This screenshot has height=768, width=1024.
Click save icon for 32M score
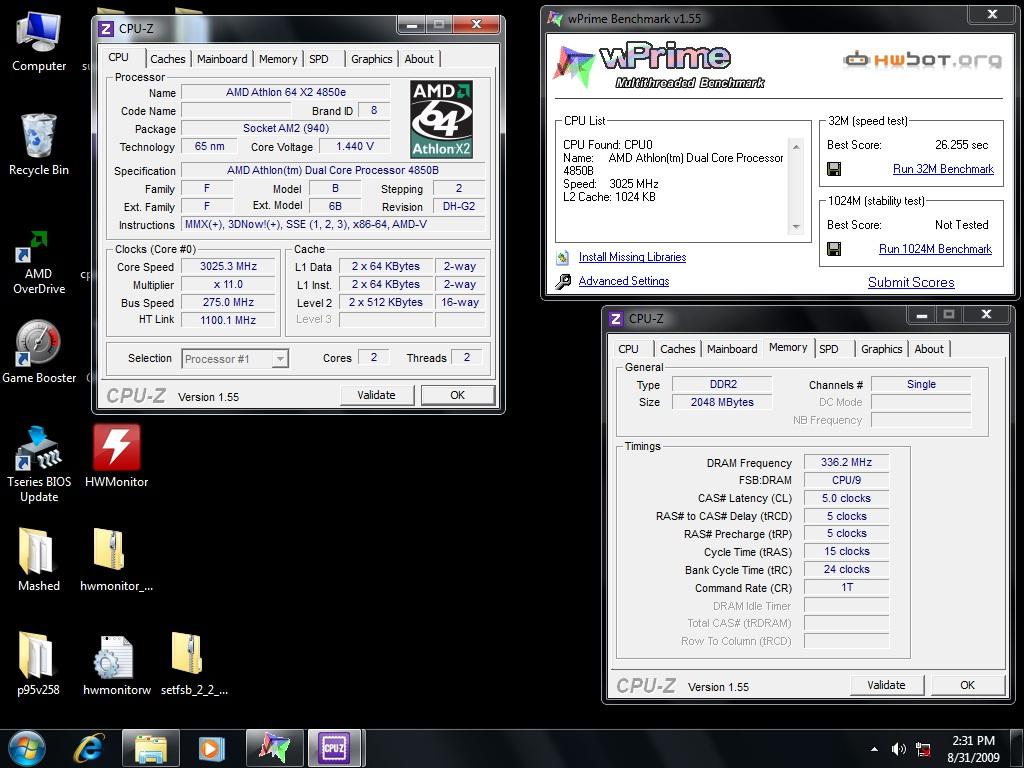[x=834, y=169]
